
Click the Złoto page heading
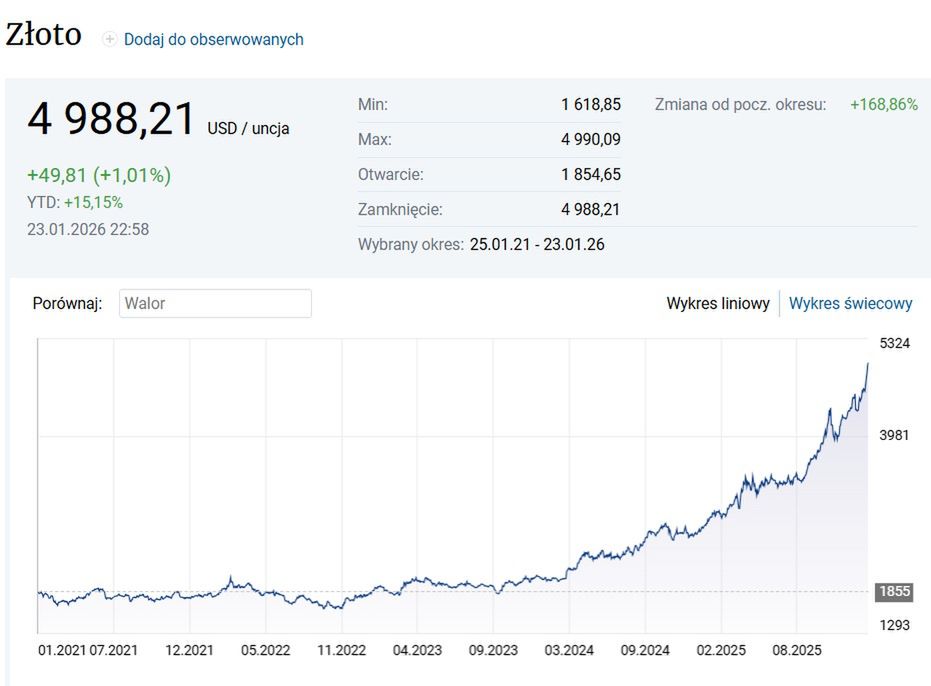tap(44, 35)
